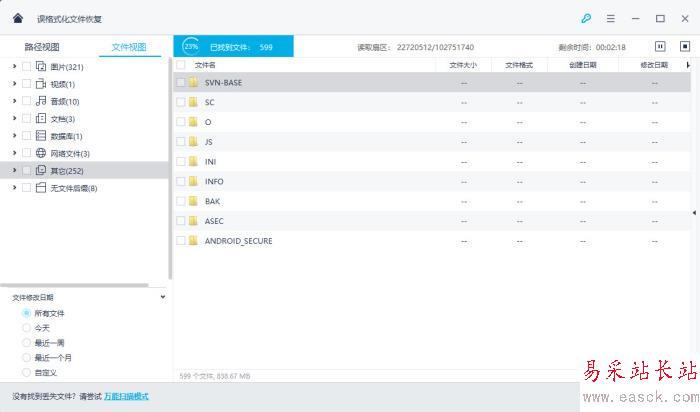The image size is (700, 412).
Task: Expand the 文档(3) tree node
Action: 14,119
